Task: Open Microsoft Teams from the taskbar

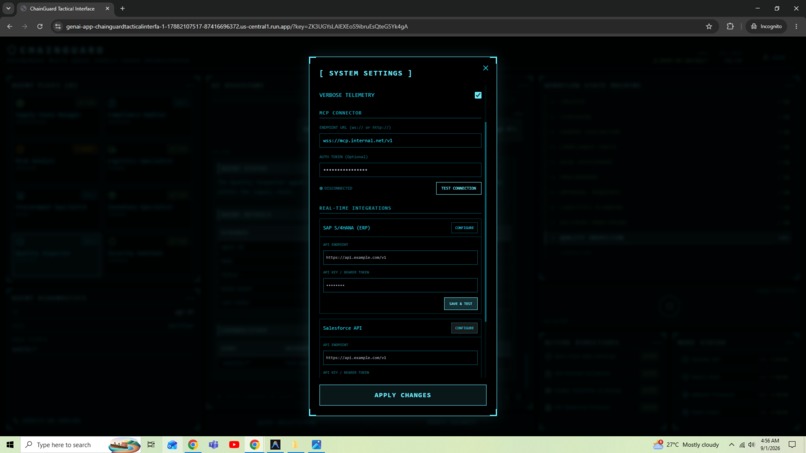Action: (x=213, y=444)
